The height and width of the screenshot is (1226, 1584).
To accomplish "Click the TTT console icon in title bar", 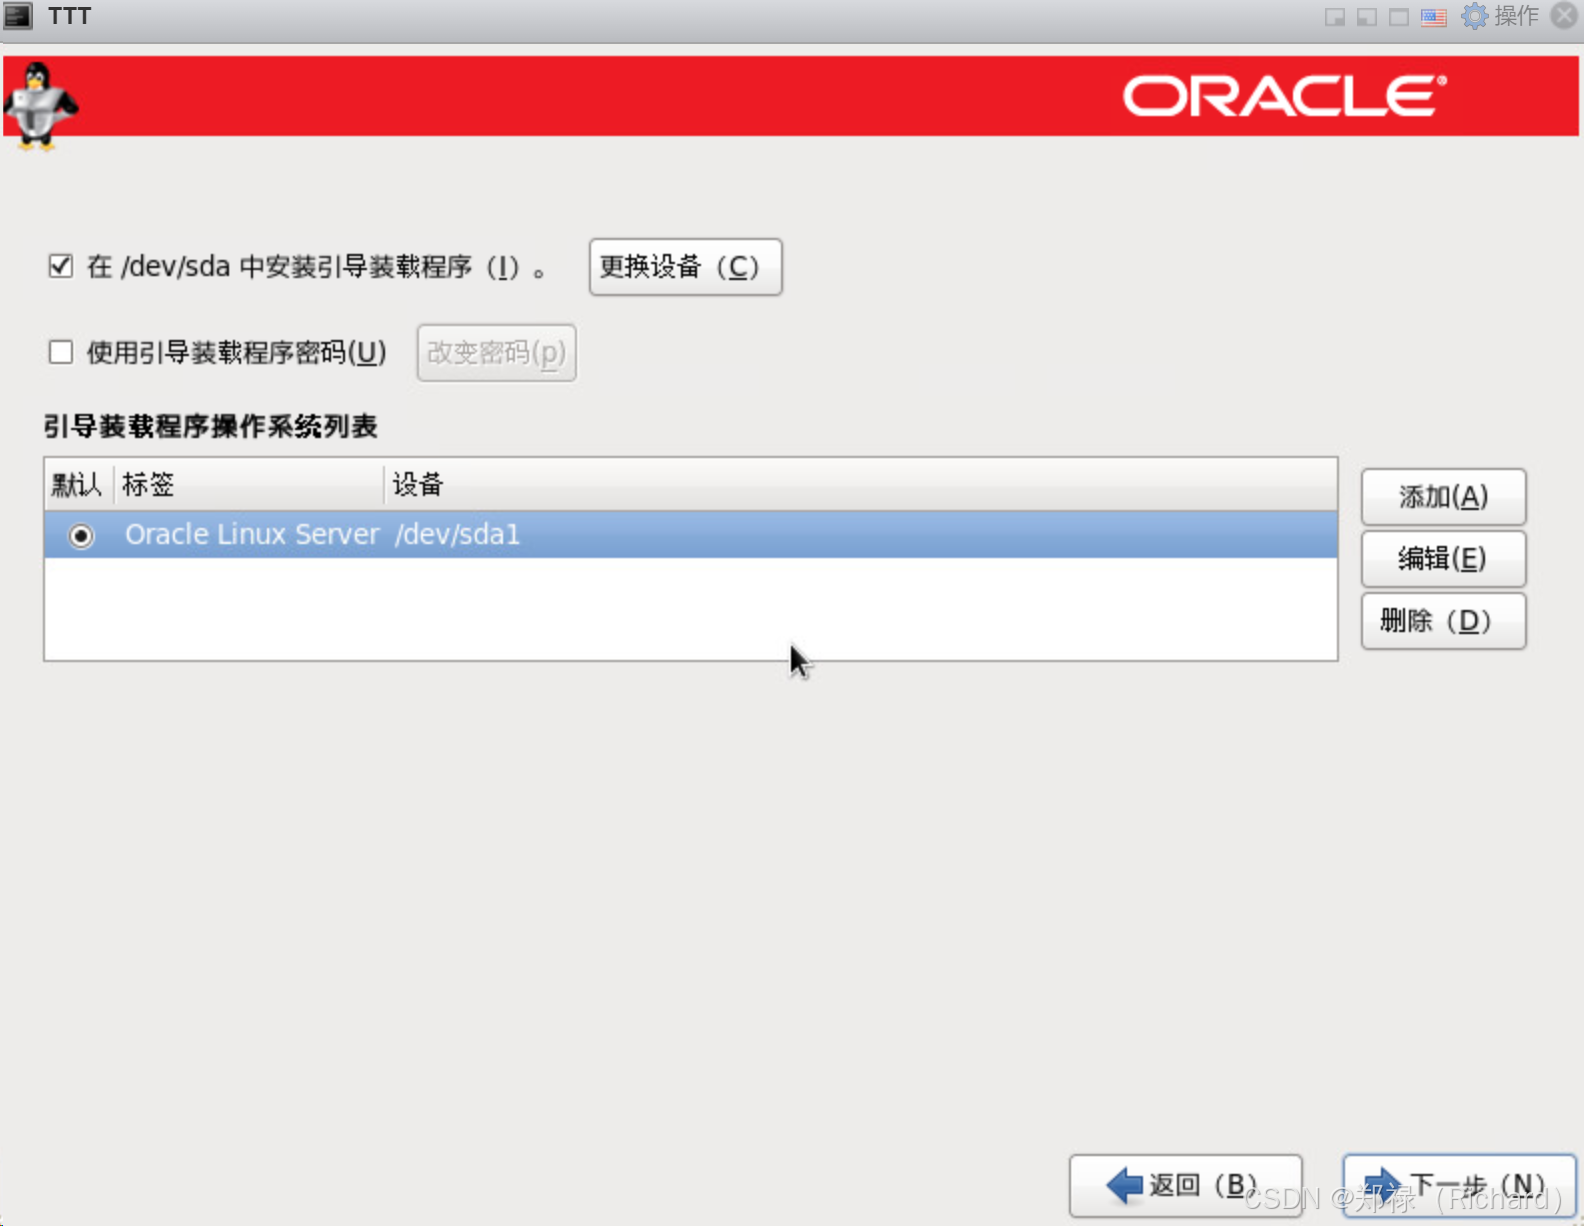I will click(x=18, y=16).
